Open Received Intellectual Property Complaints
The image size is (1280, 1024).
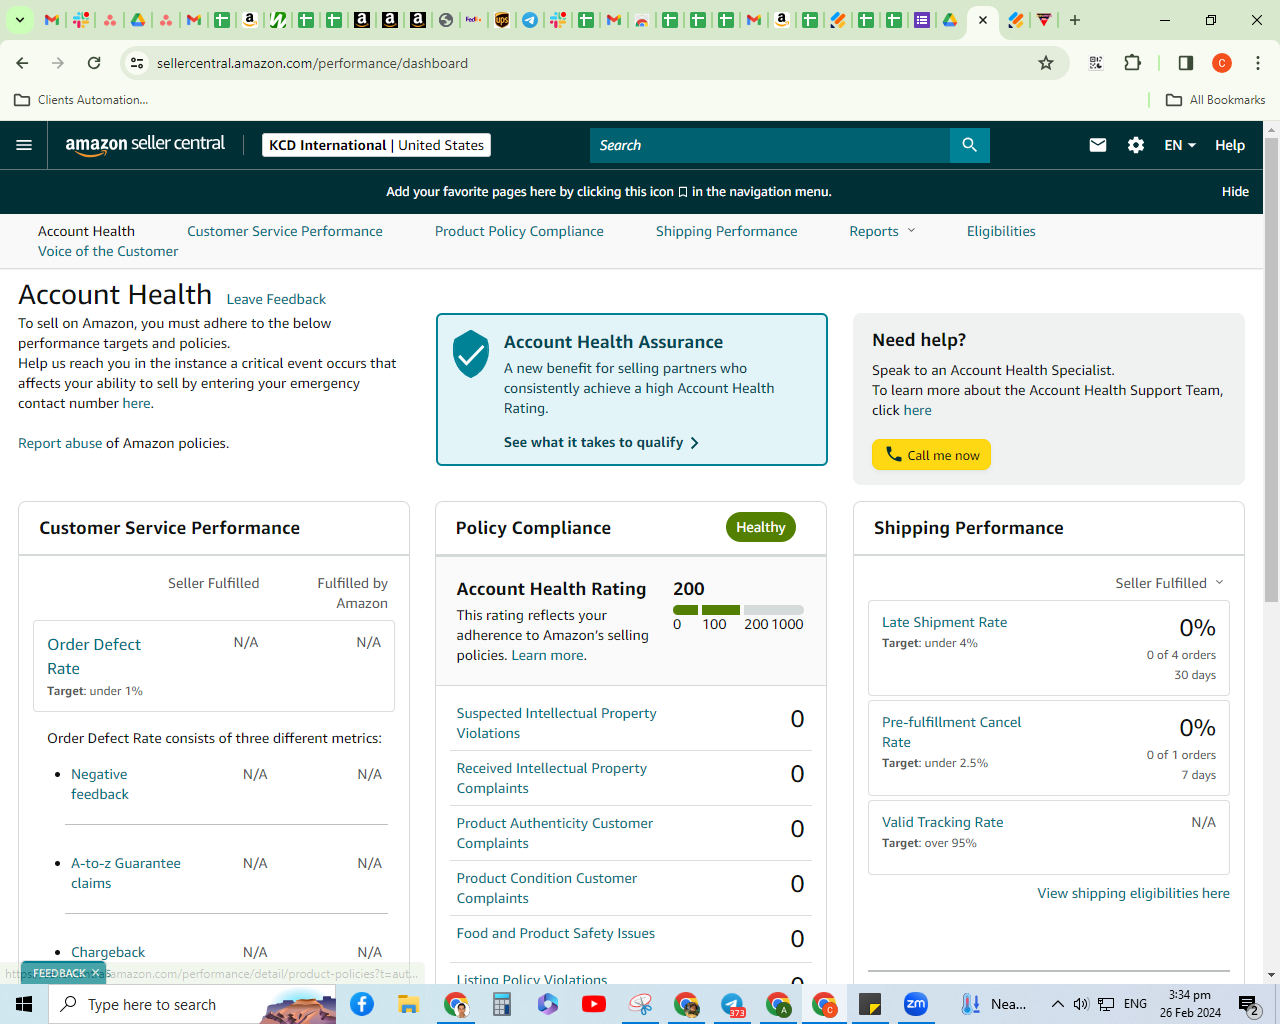(551, 778)
